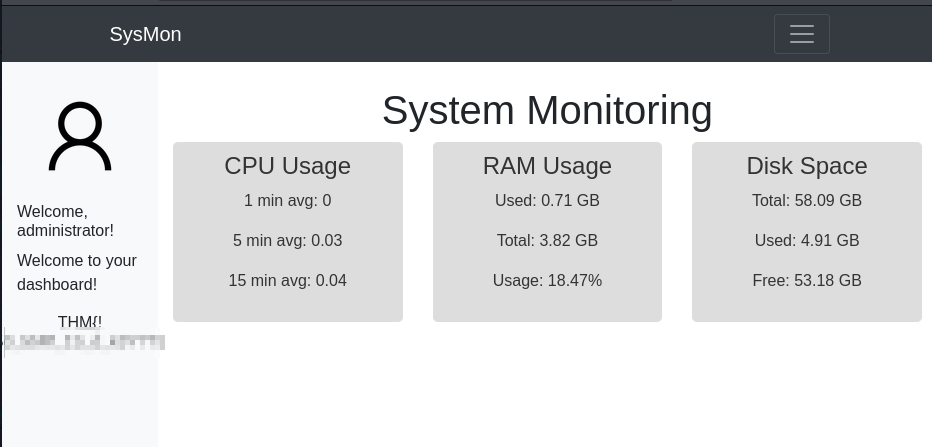The height and width of the screenshot is (447, 932).
Task: Select the 15 min avg: 0.04 text
Action: [288, 281]
